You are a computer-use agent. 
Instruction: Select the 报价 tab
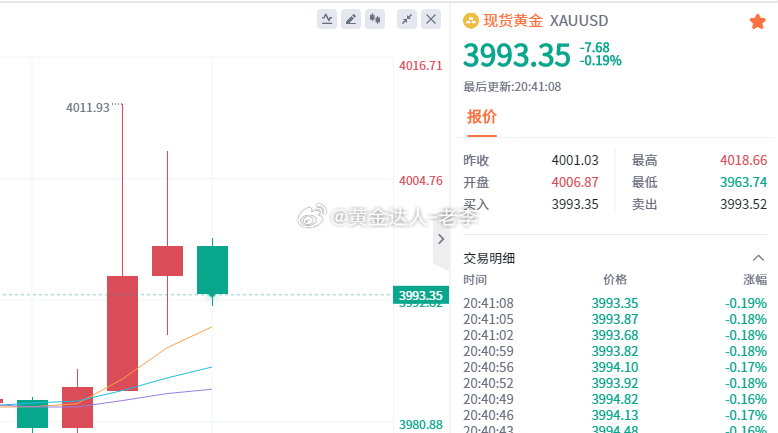[x=481, y=117]
